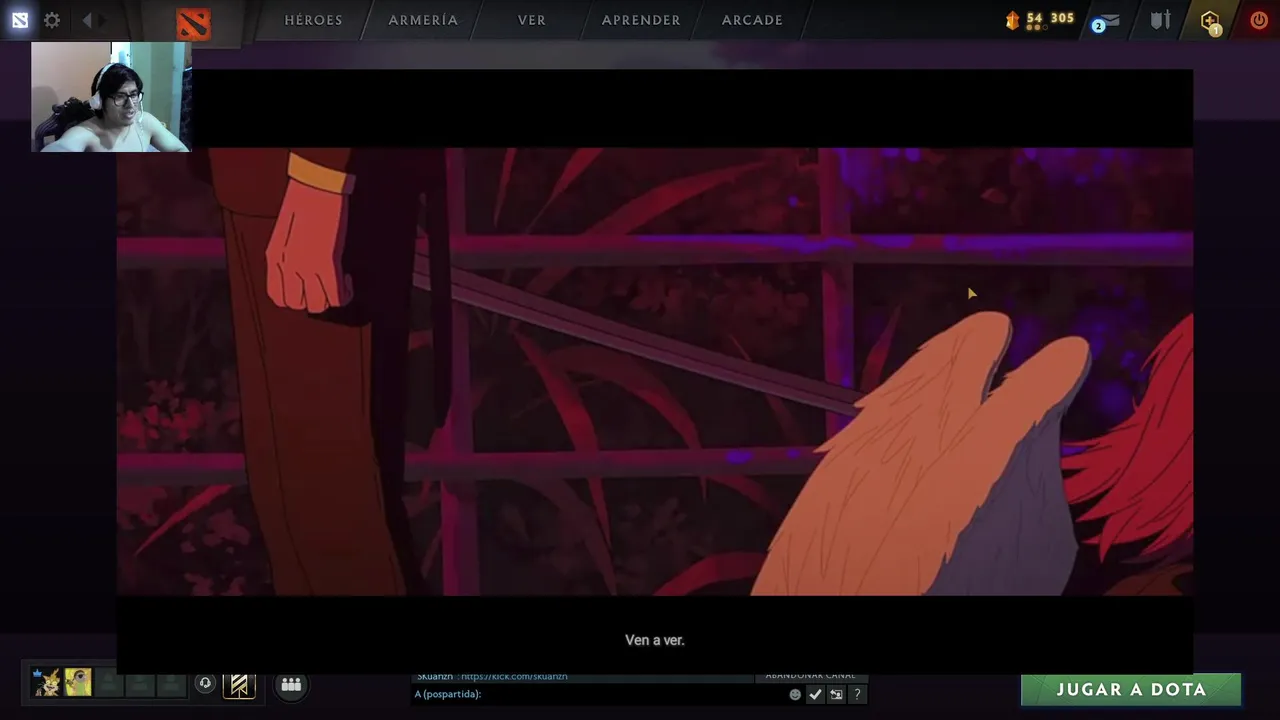1280x720 pixels.
Task: Open the APRENDER tab
Action: [x=641, y=20]
